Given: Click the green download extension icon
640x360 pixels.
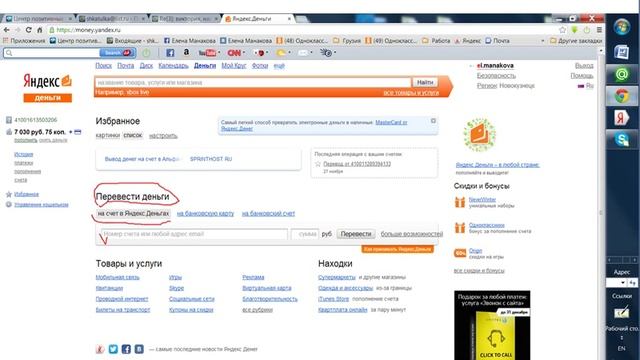Looking at the screenshot, I should pyautogui.click(x=575, y=30).
